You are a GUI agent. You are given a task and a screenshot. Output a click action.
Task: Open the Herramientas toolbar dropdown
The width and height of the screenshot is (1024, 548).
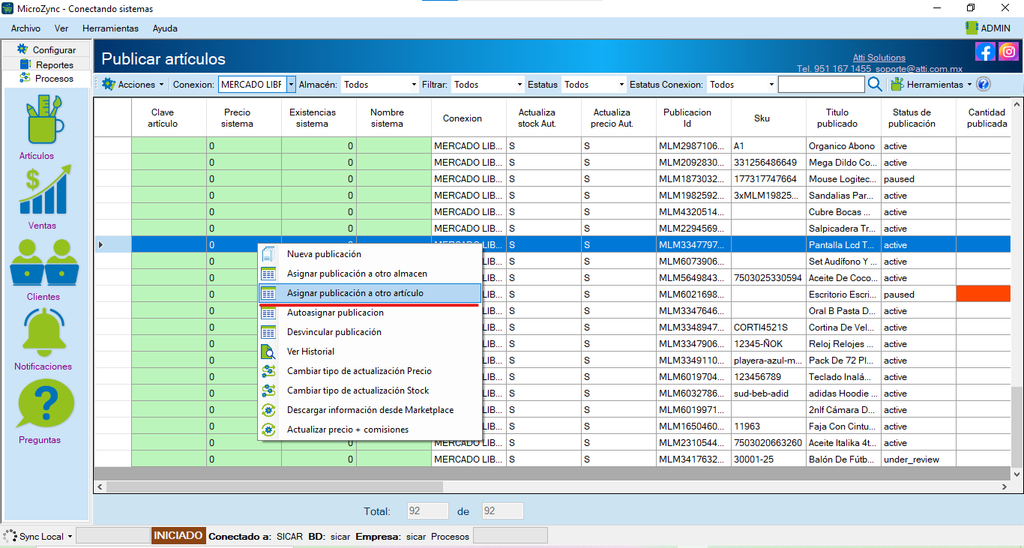click(x=931, y=84)
